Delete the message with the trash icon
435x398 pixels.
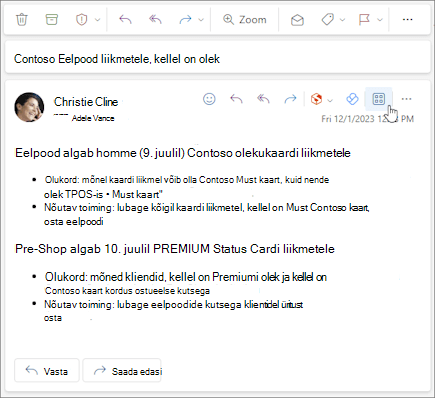point(22,20)
